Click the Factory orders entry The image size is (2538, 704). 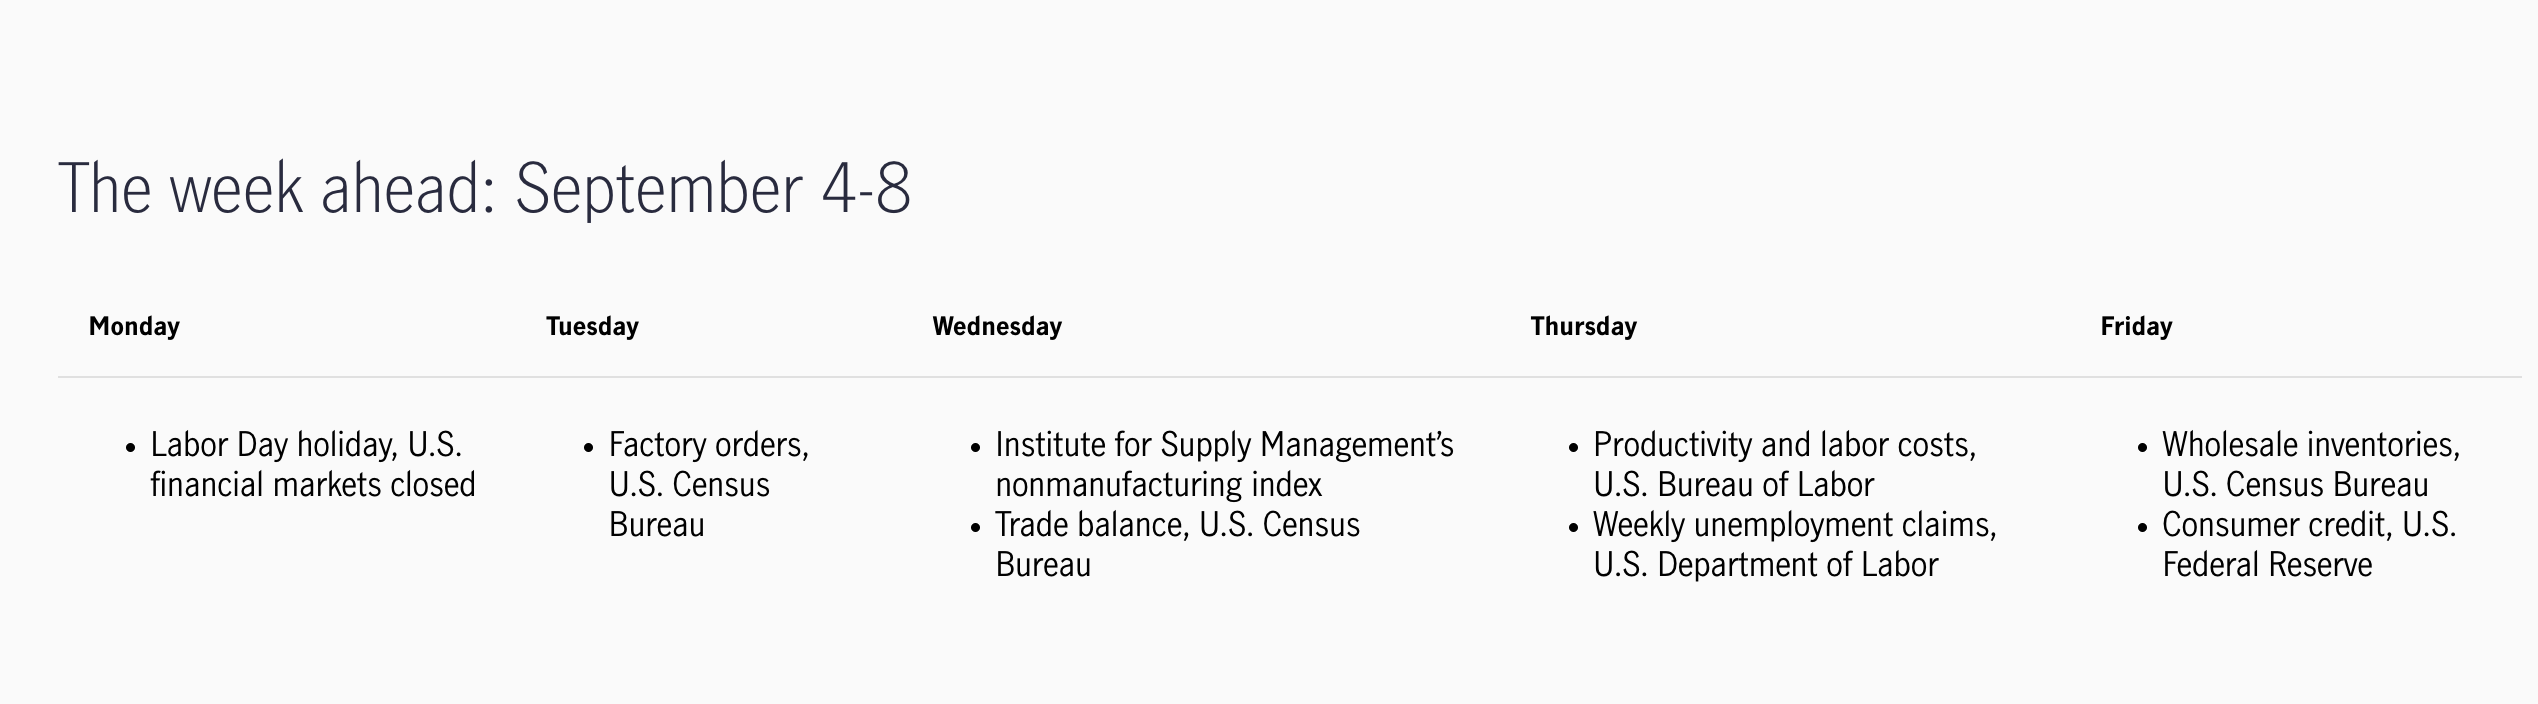pos(709,484)
